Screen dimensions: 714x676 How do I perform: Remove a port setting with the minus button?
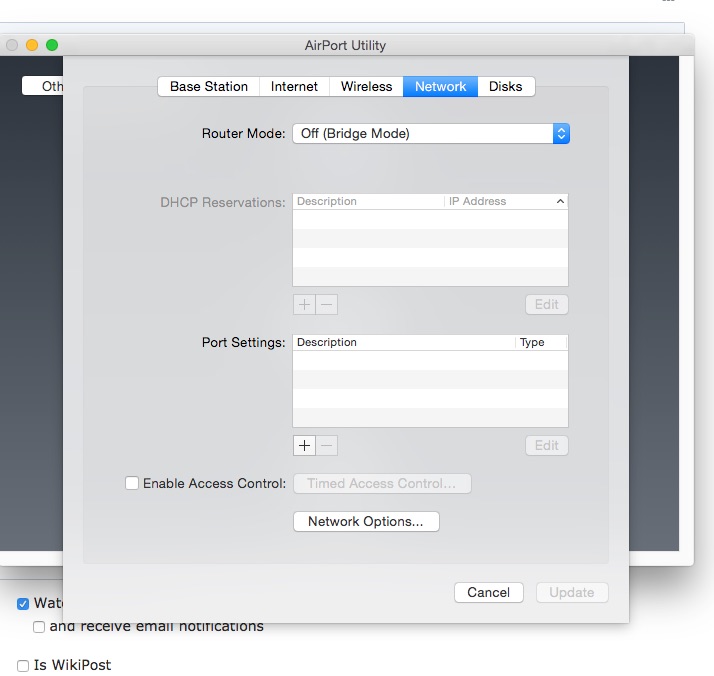pyautogui.click(x=326, y=445)
